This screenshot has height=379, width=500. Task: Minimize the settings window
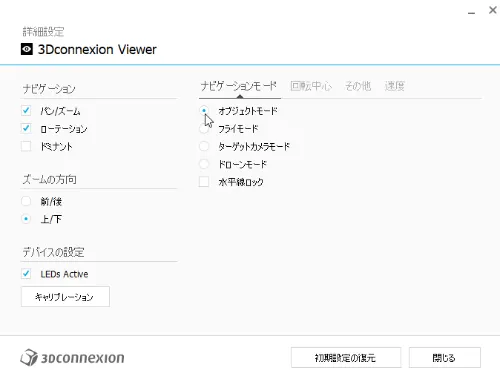[x=471, y=13]
